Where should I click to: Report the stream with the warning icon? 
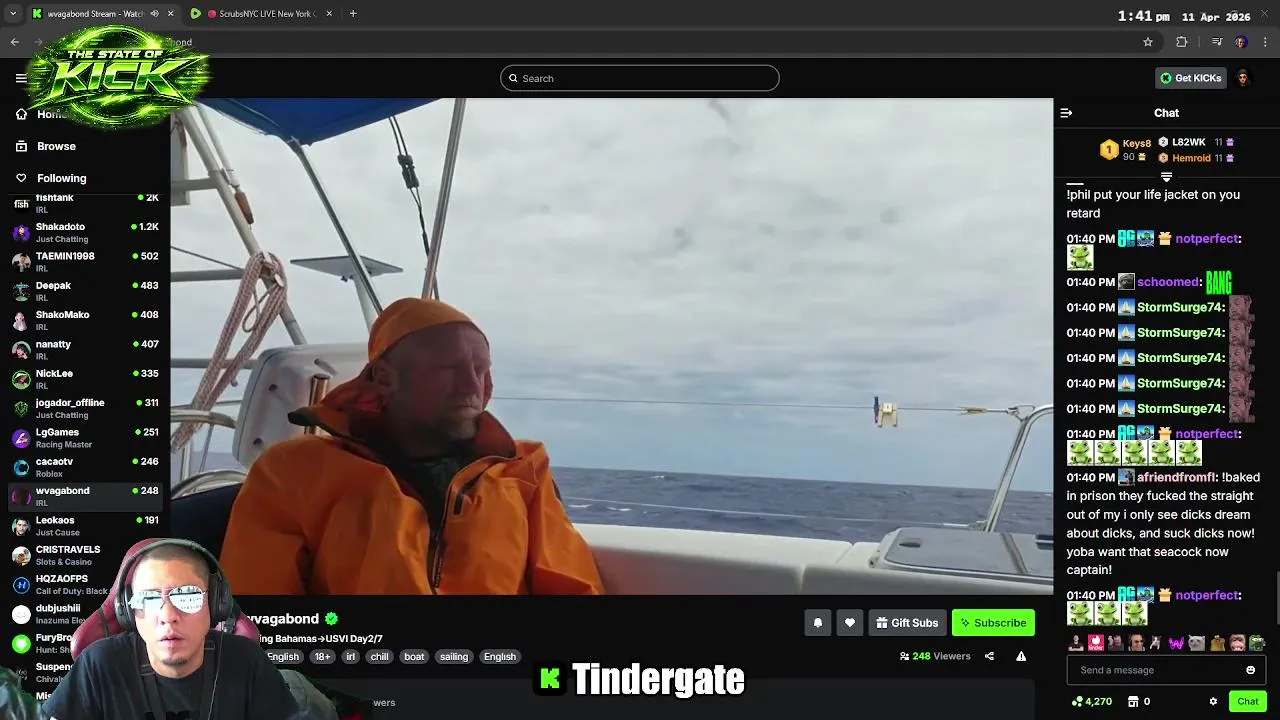pos(1021,656)
